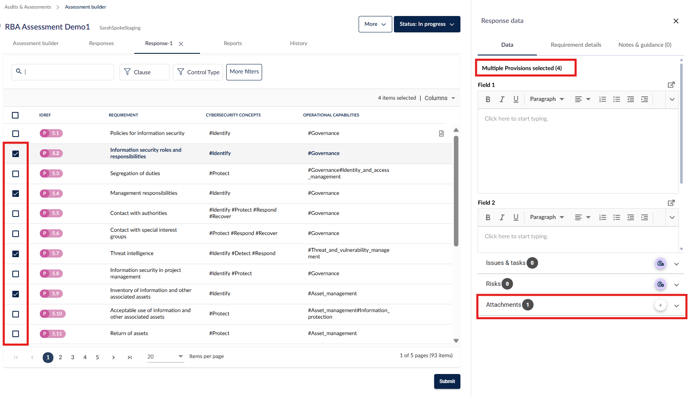Filter by Clause
The width and height of the screenshot is (688, 397).
pyautogui.click(x=144, y=72)
